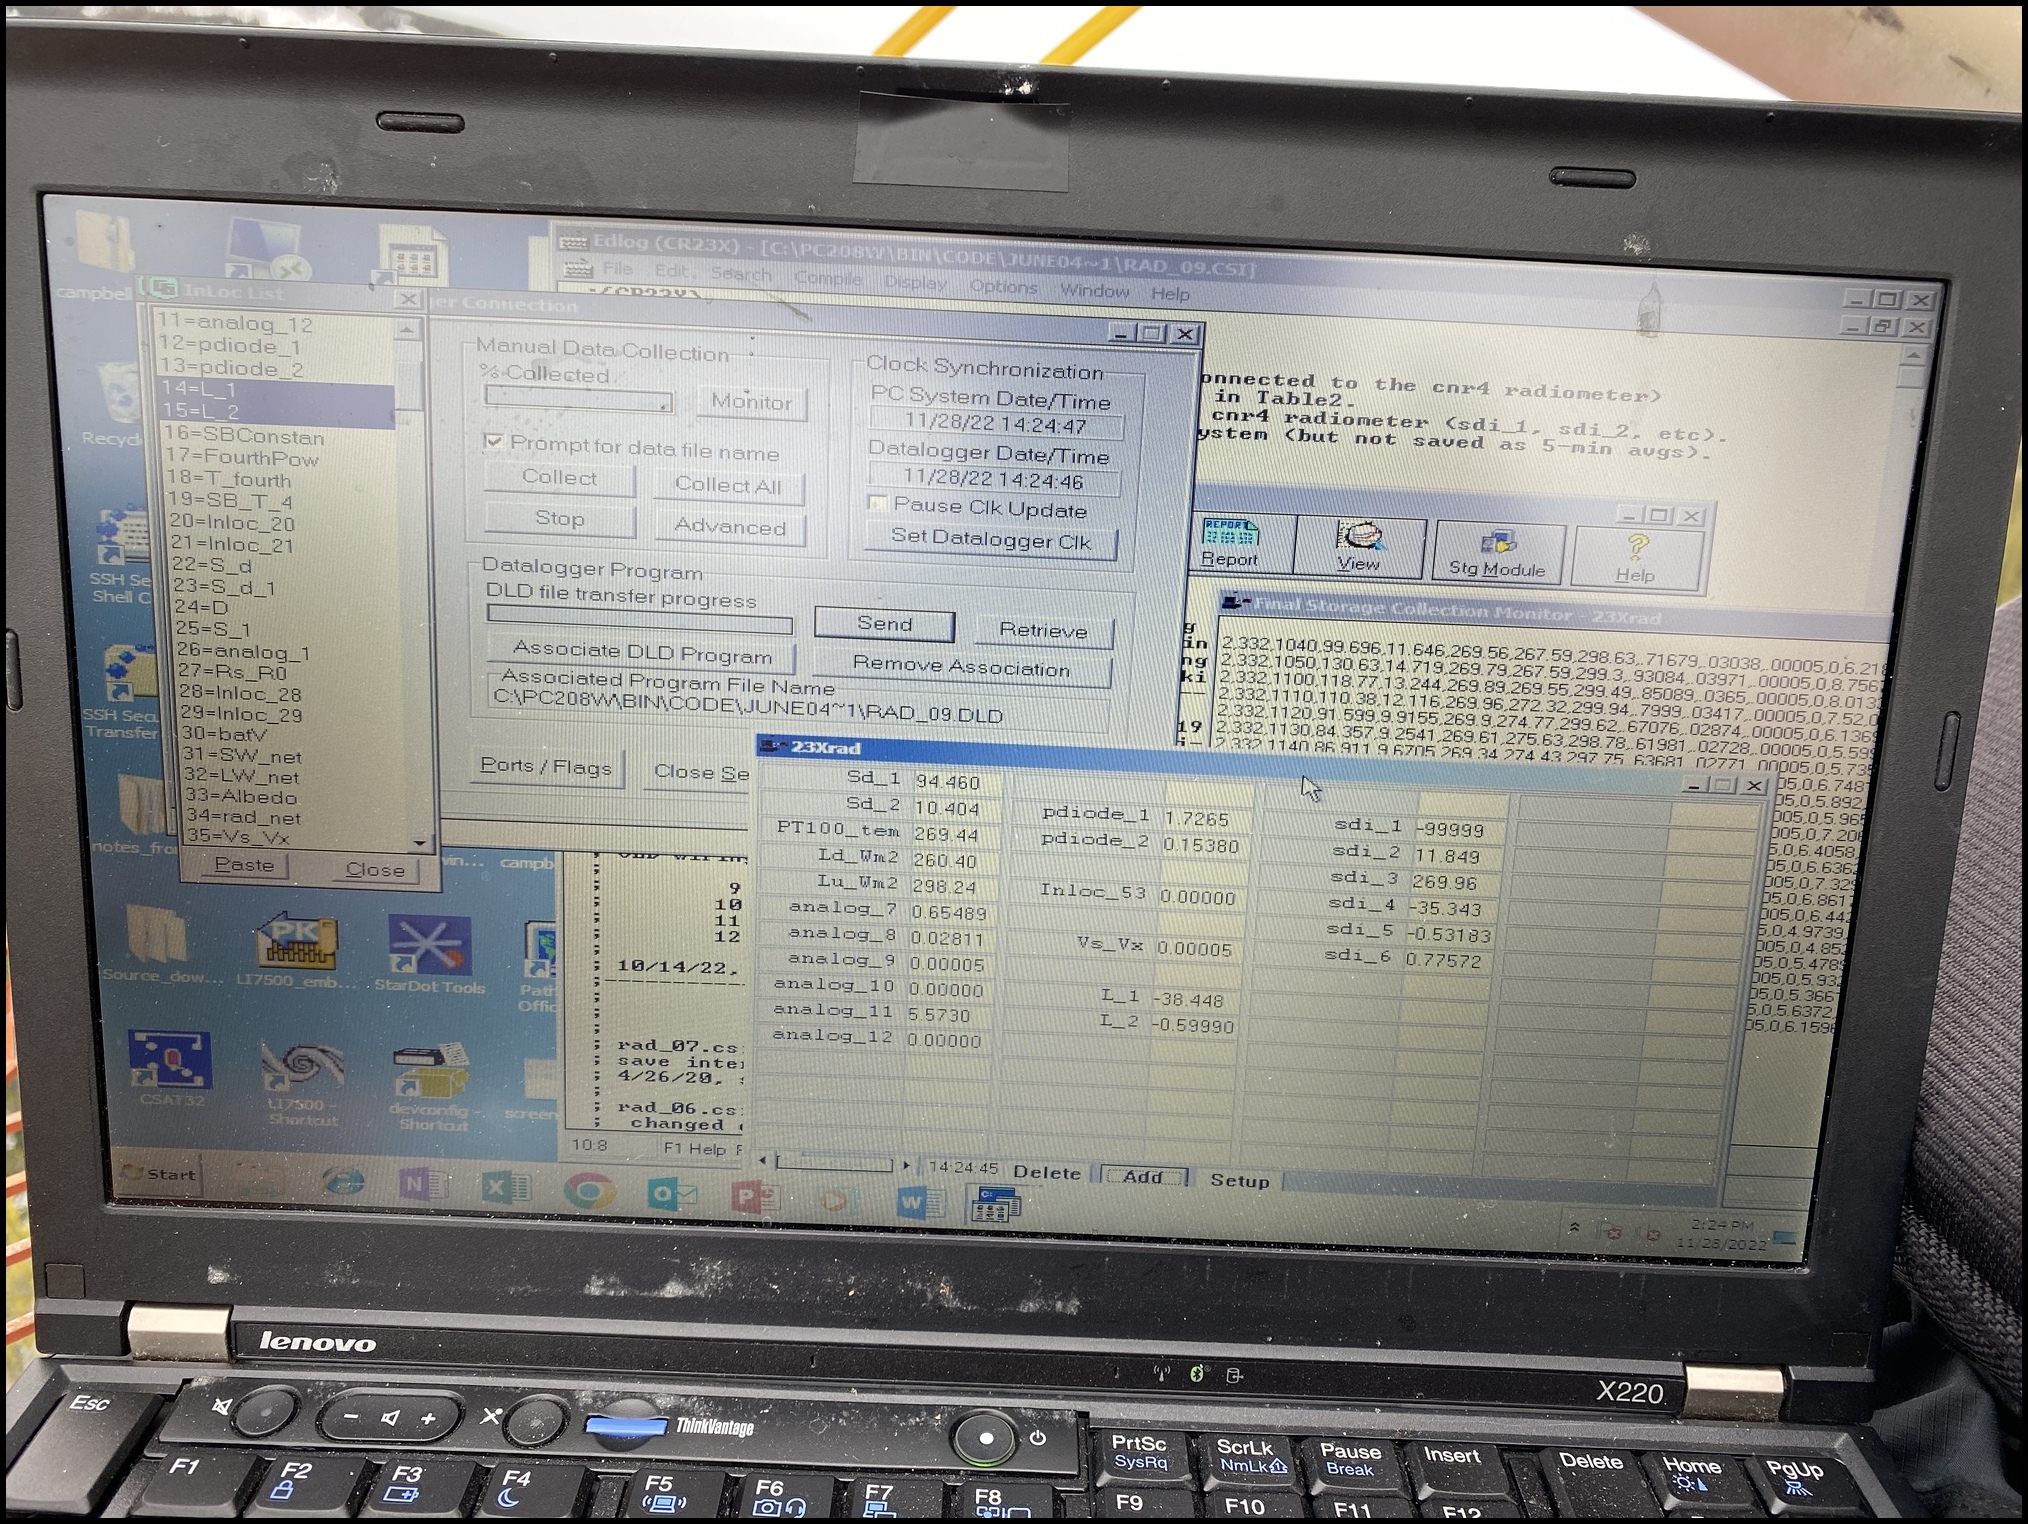Click Delete in 23Xrad monitor window
Viewport: 2028px width, 1524px height.
point(1046,1172)
